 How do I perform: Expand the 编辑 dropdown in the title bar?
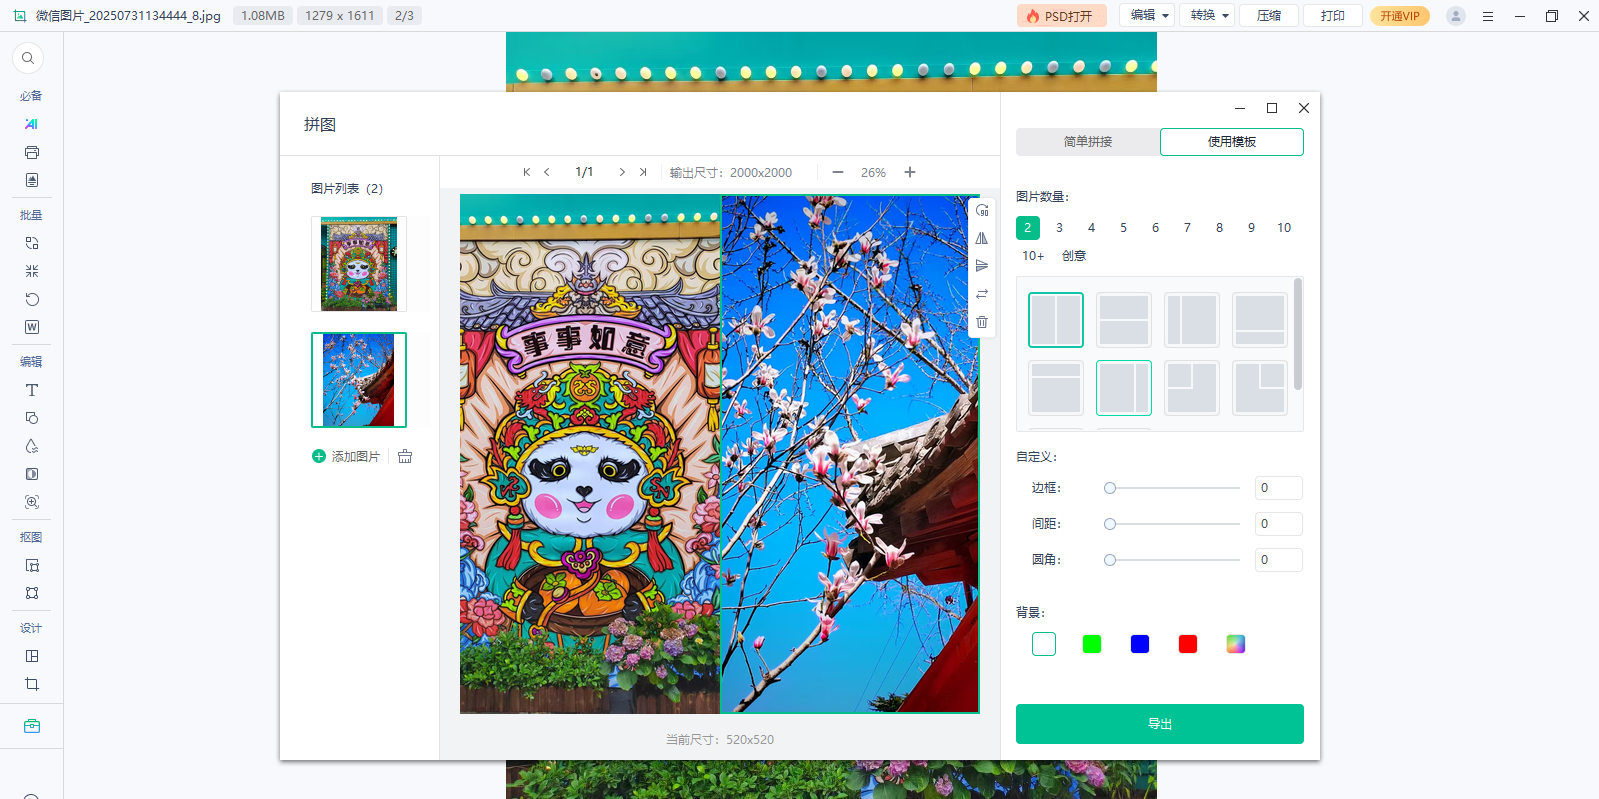coord(1146,15)
